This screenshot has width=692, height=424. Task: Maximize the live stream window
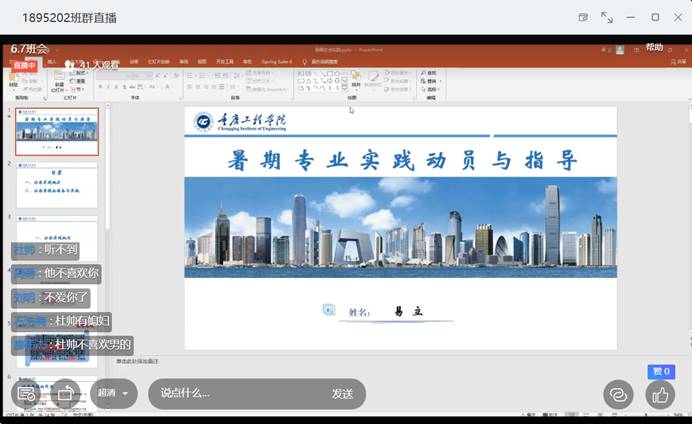coord(655,17)
